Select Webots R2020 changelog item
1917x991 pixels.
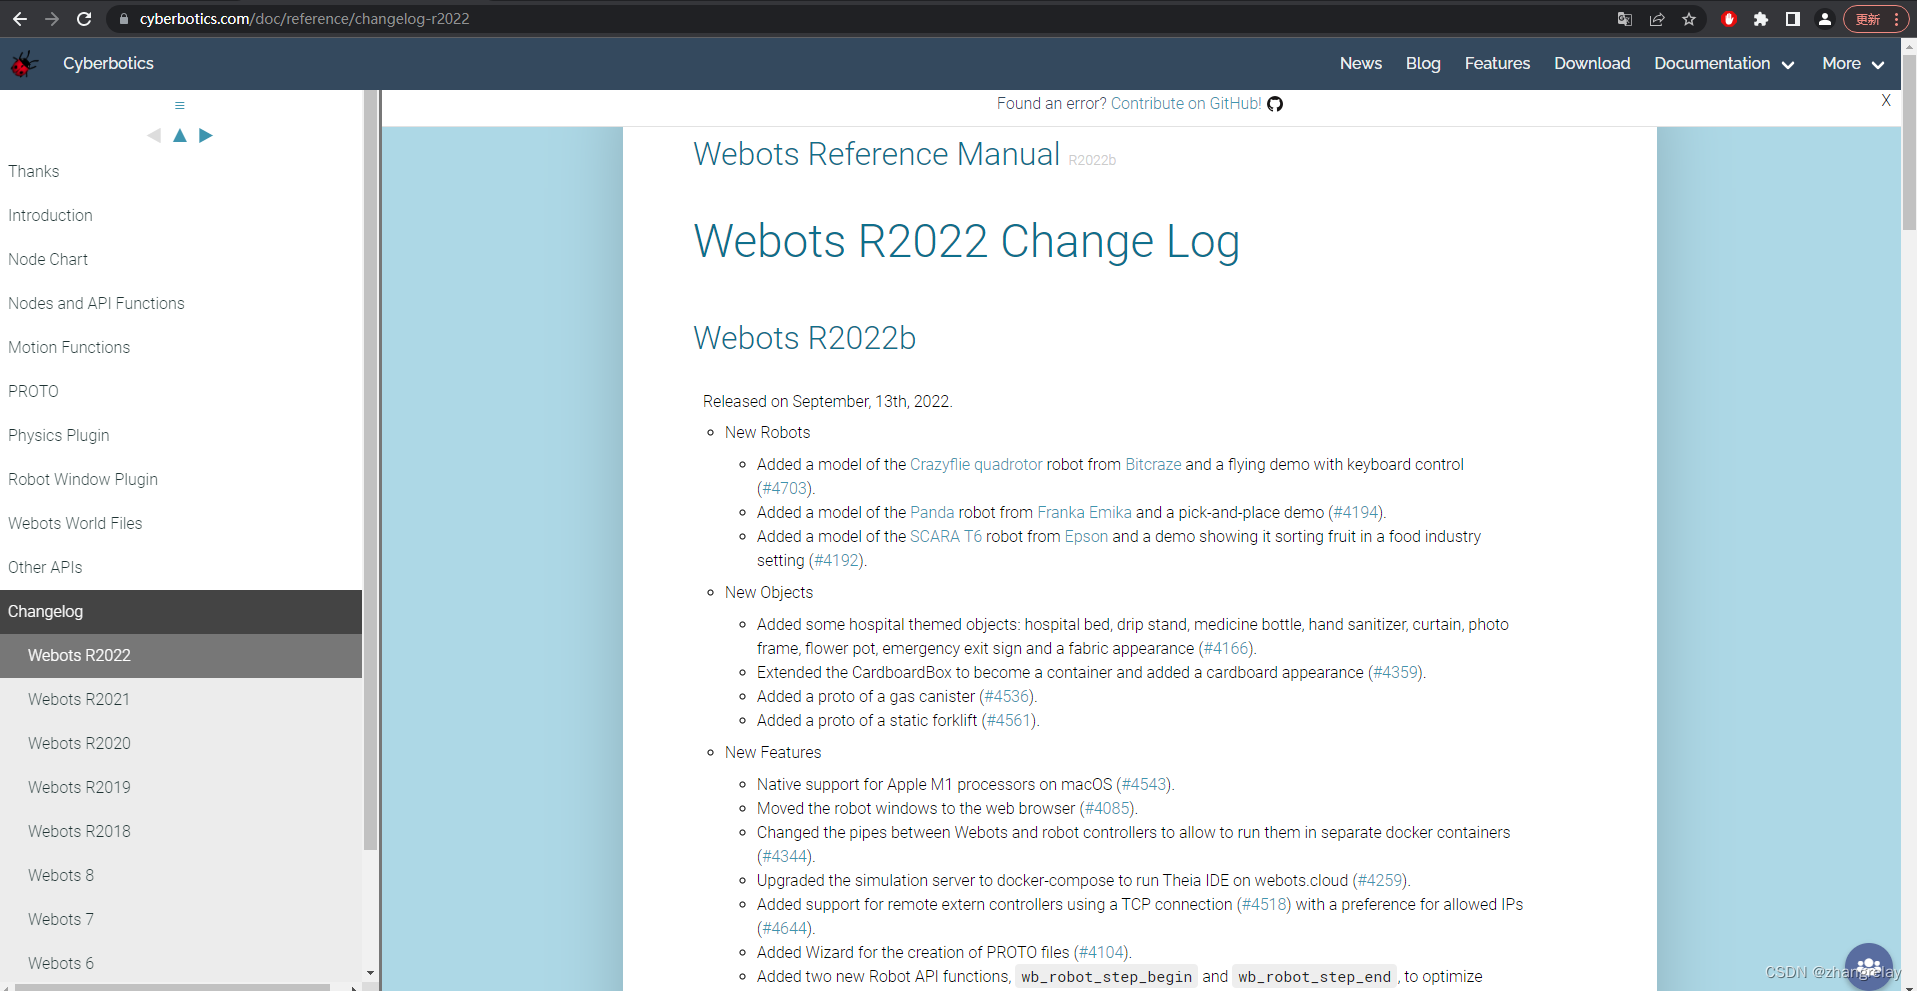point(181,743)
